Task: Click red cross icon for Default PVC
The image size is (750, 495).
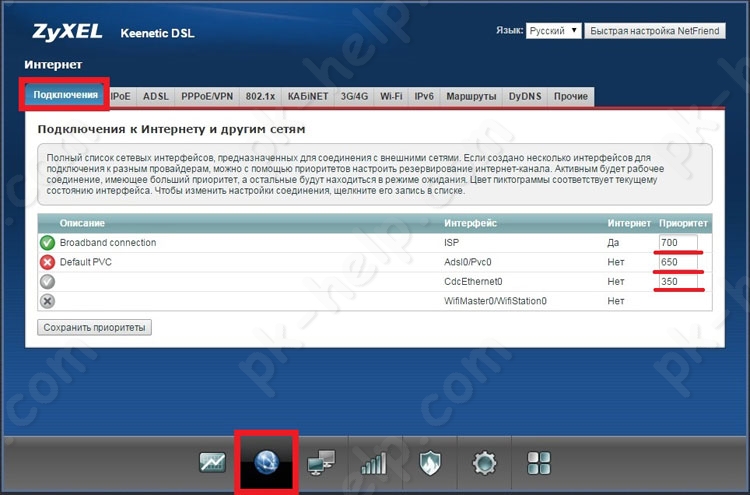Action: pos(47,262)
